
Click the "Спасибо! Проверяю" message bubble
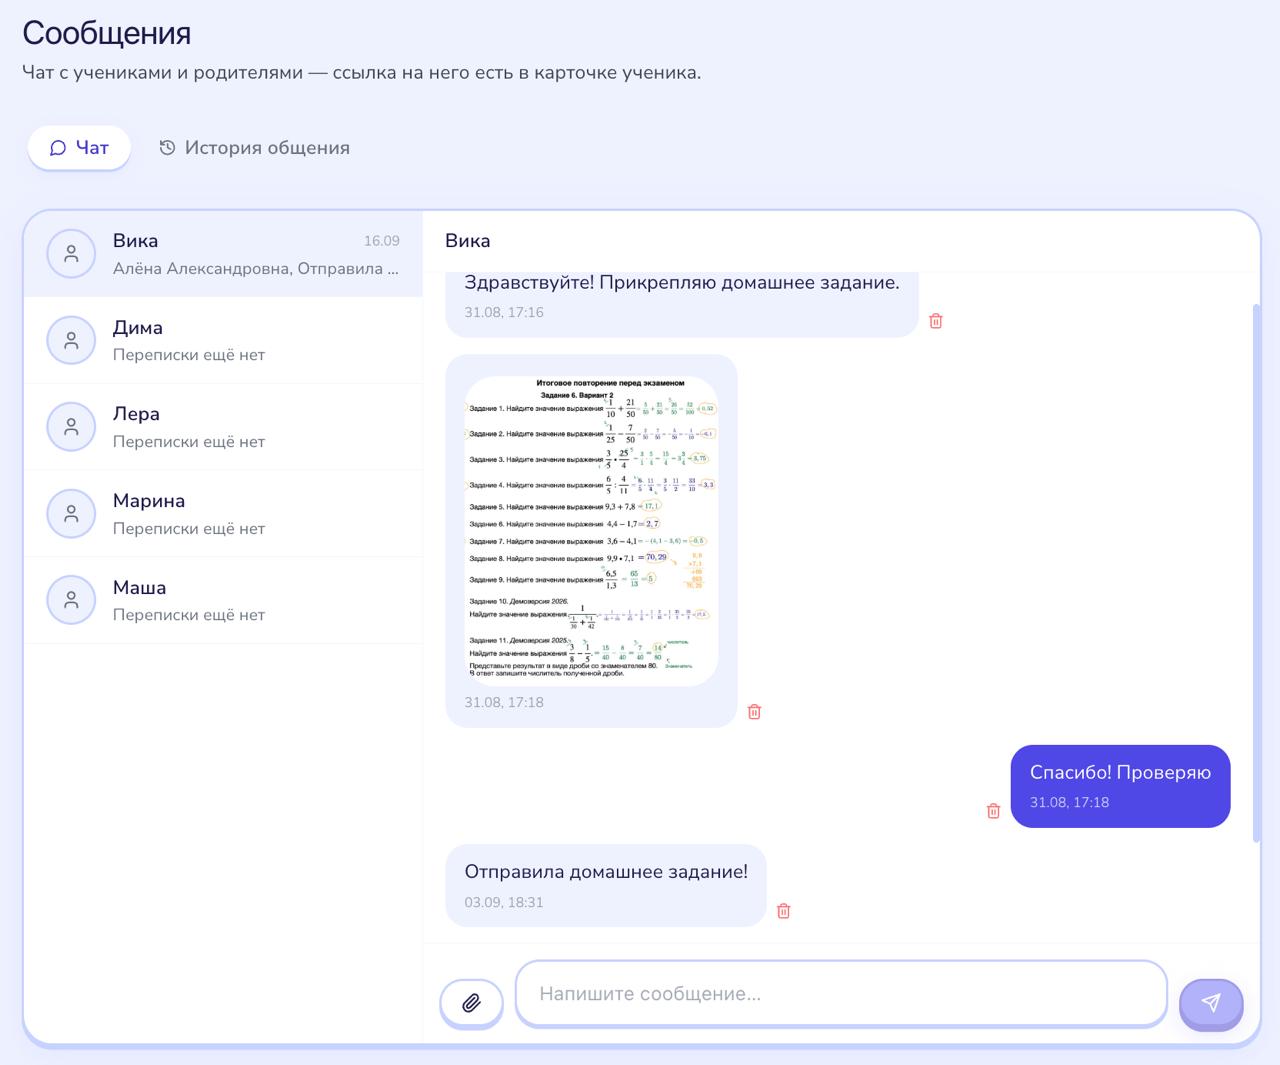[x=1120, y=786]
